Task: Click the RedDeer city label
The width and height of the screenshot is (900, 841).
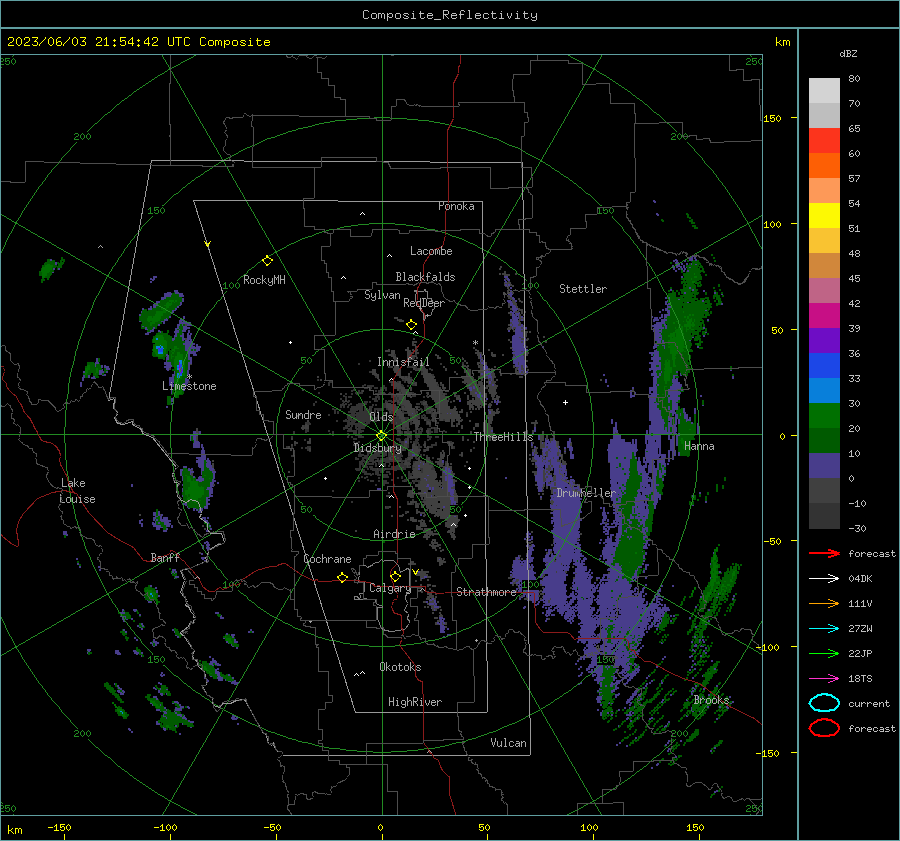Action: click(x=424, y=303)
